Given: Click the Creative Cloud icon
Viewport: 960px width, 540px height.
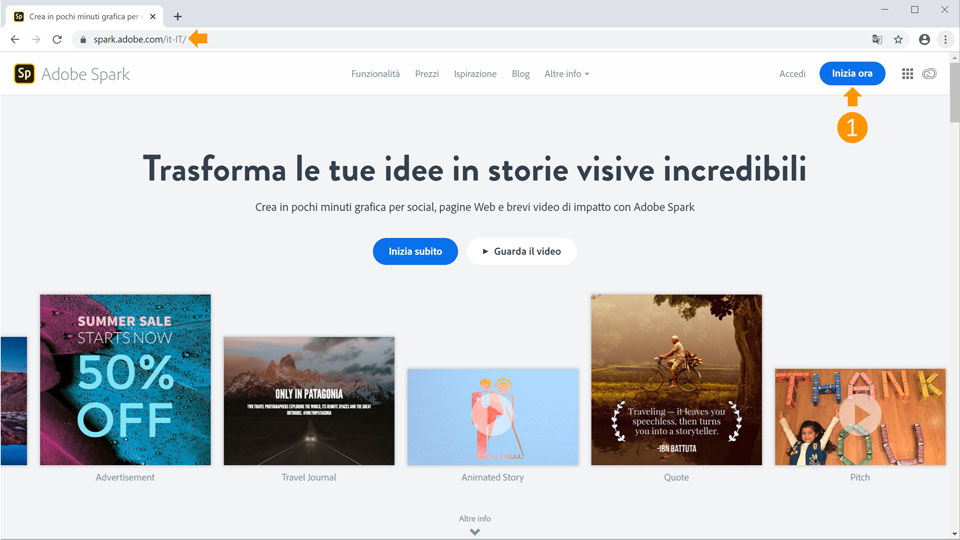Looking at the screenshot, I should (929, 74).
